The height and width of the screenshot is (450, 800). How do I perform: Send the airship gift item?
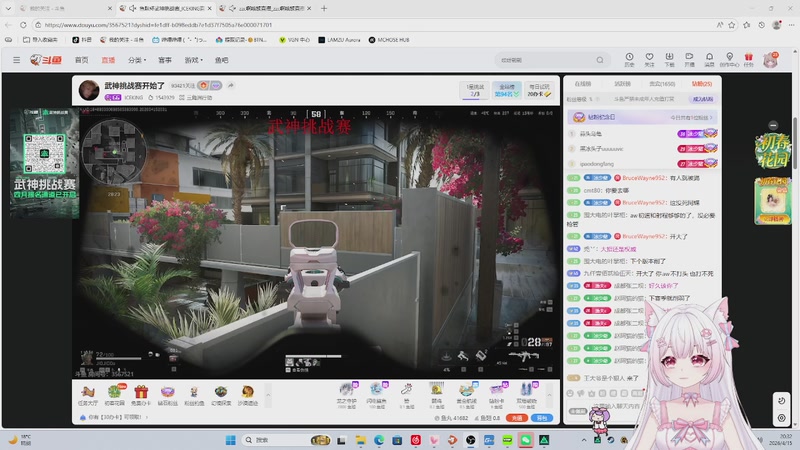[466, 394]
